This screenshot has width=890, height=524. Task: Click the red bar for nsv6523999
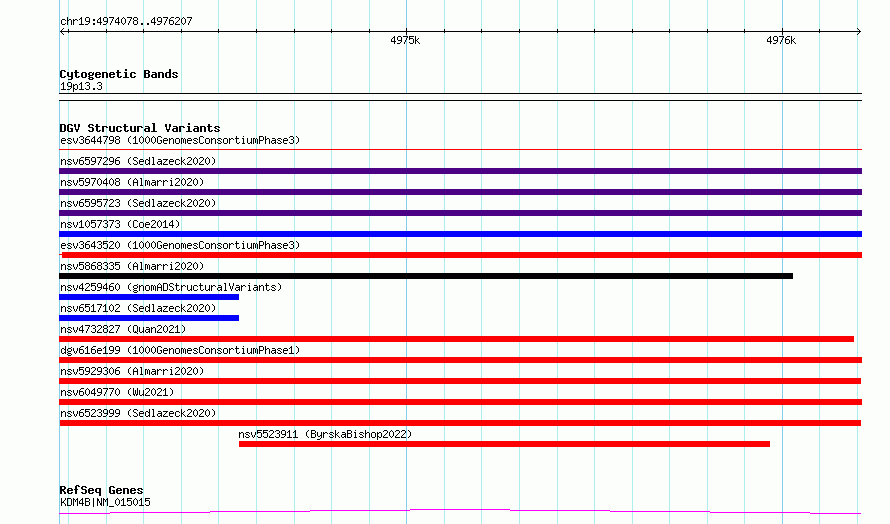click(460, 423)
